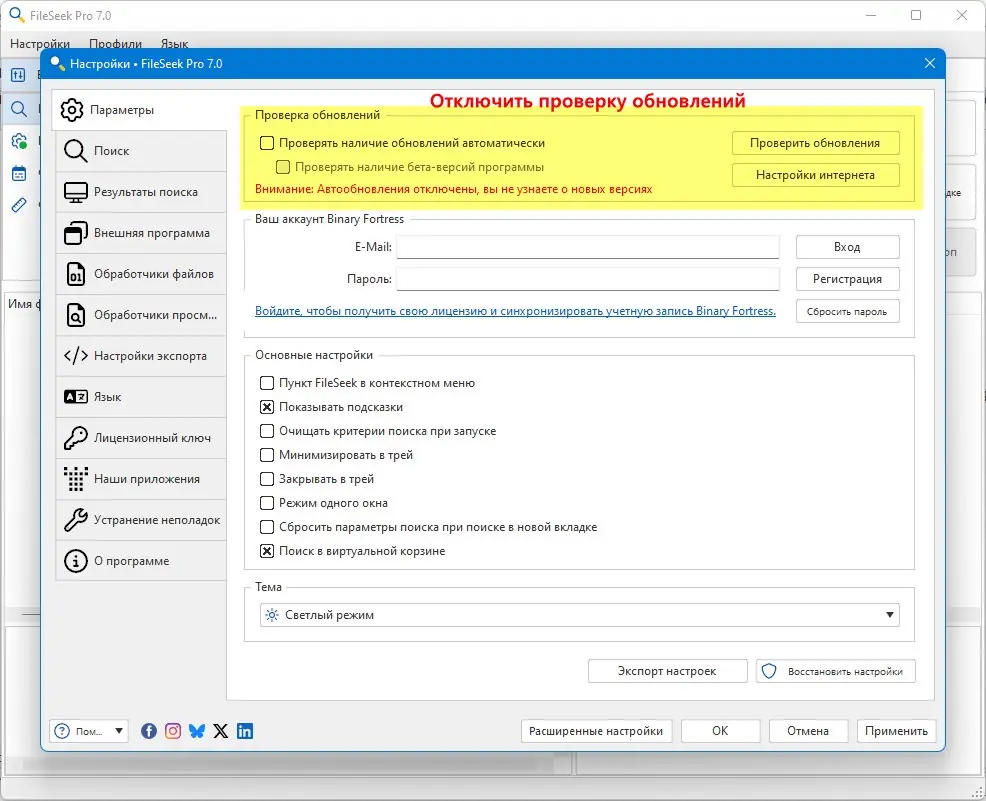
Task: Enable Пункт FileSeek в контекстном меню
Action: tap(267, 383)
